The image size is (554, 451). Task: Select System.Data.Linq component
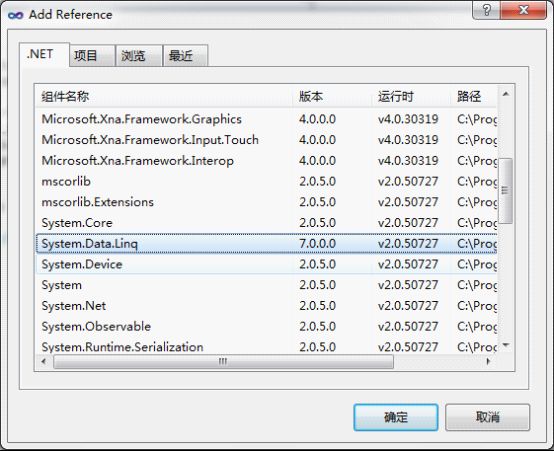pyautogui.click(x=267, y=244)
